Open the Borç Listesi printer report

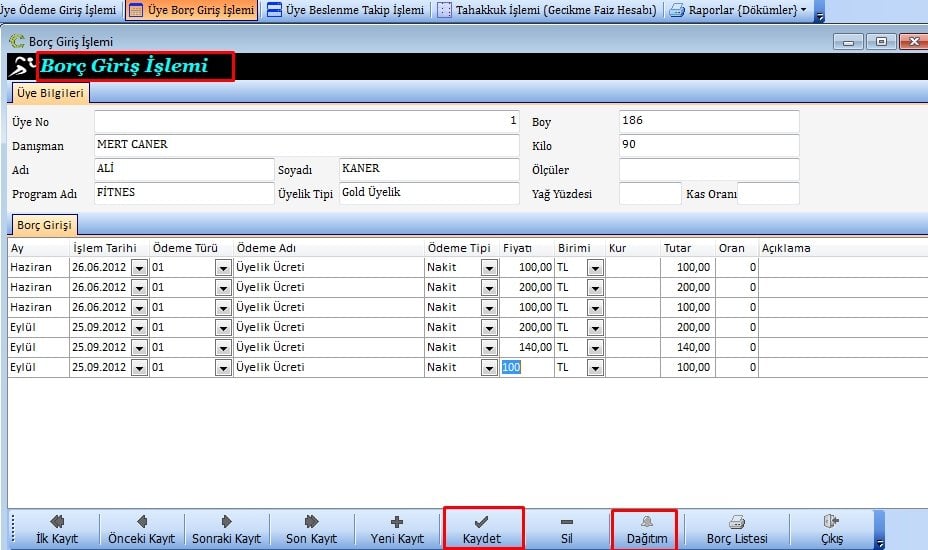point(737,529)
